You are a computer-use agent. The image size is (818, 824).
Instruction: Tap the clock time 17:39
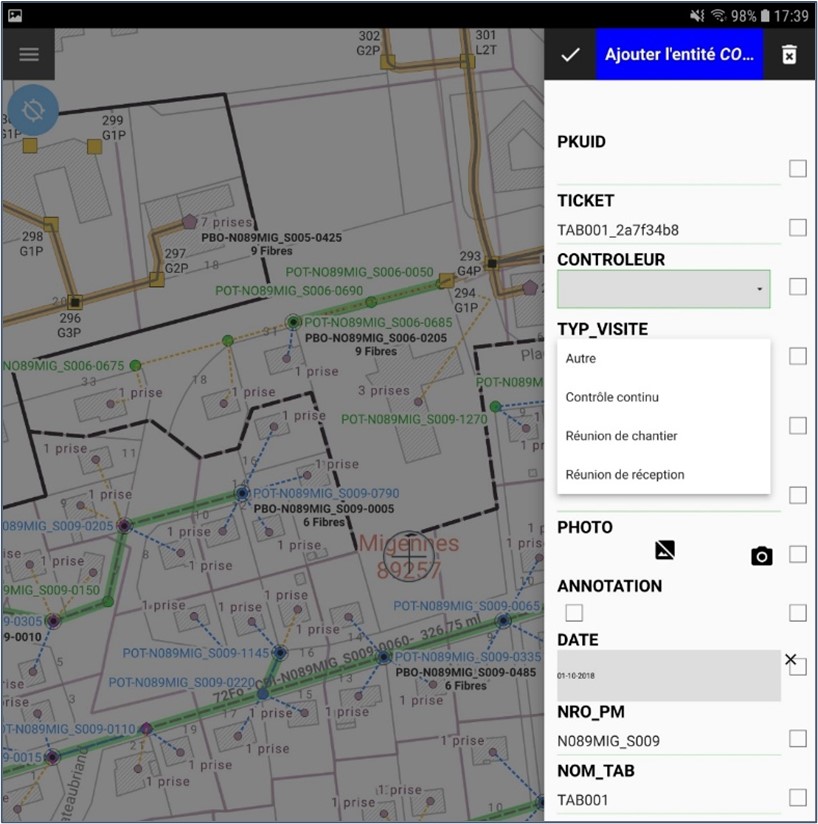(x=791, y=16)
